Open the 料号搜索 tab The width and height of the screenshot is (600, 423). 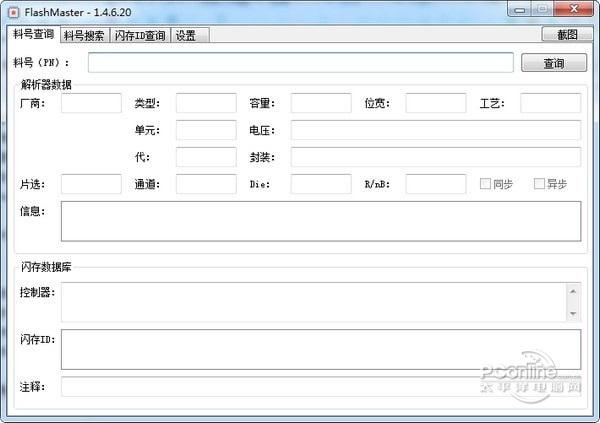pos(84,36)
